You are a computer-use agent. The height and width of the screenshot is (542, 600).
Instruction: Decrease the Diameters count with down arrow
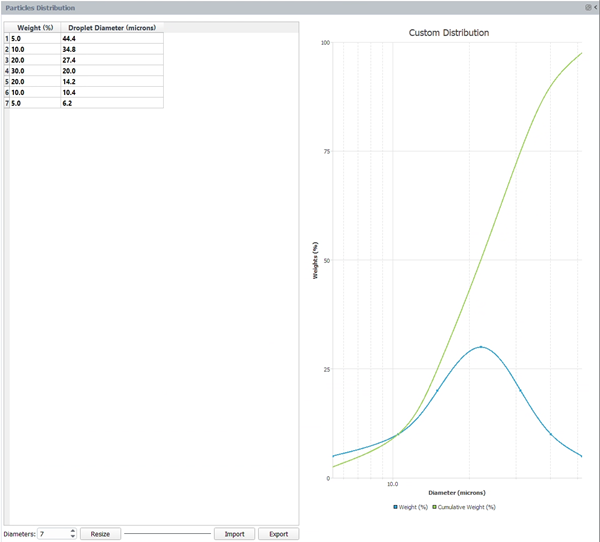(x=73, y=537)
